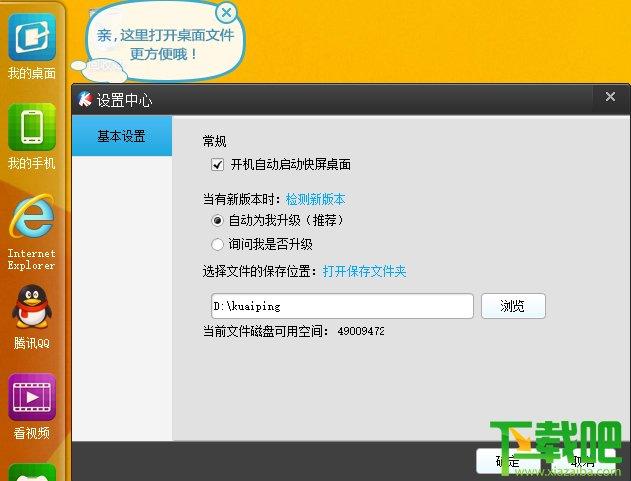Open the 我的手机 phone icon

[x=32, y=127]
